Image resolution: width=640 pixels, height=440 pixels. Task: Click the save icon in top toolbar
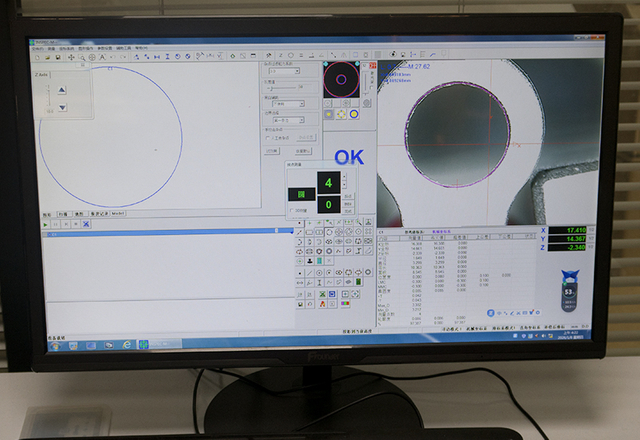coord(59,57)
